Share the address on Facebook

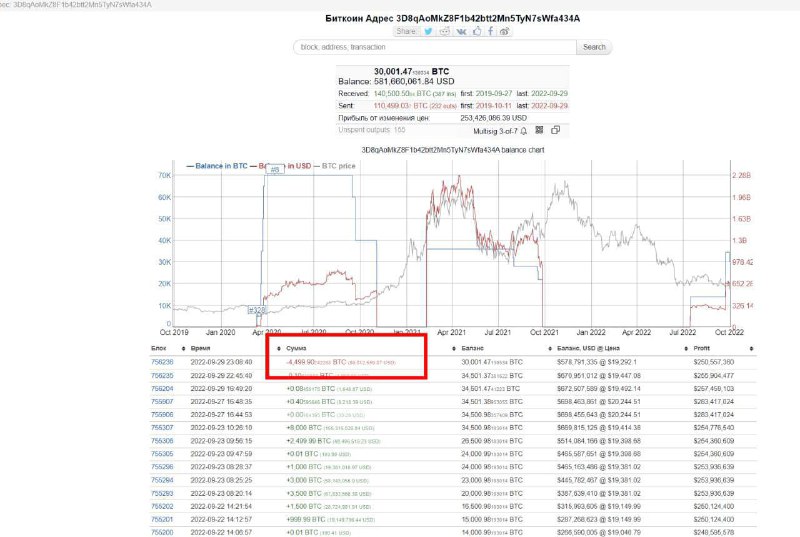(x=490, y=31)
